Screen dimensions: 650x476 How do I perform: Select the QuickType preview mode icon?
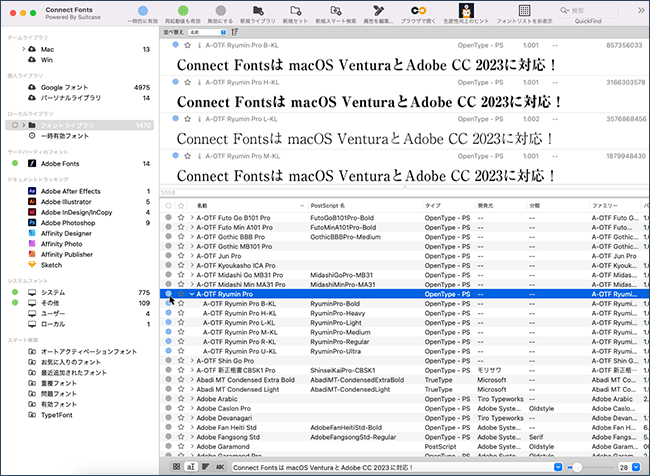point(191,467)
